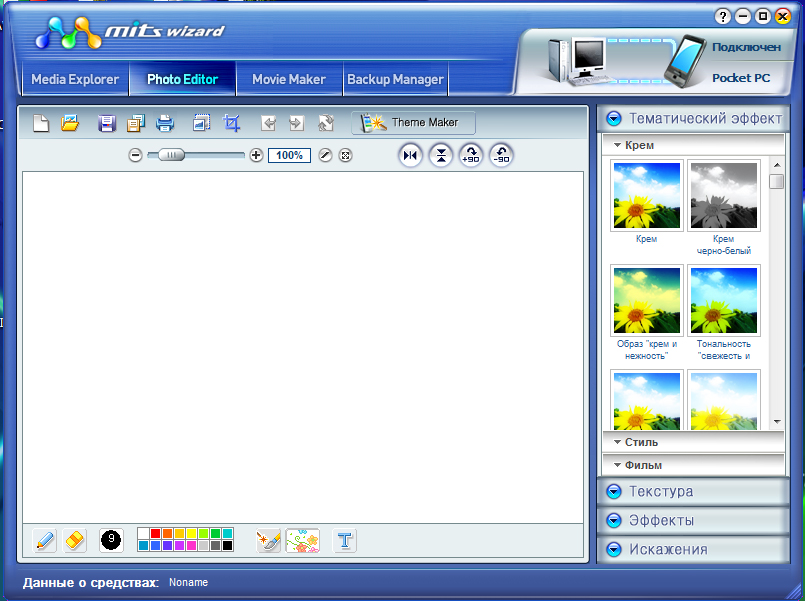Click the effects list scroll down arrow
The height and width of the screenshot is (601, 805).
[777, 422]
